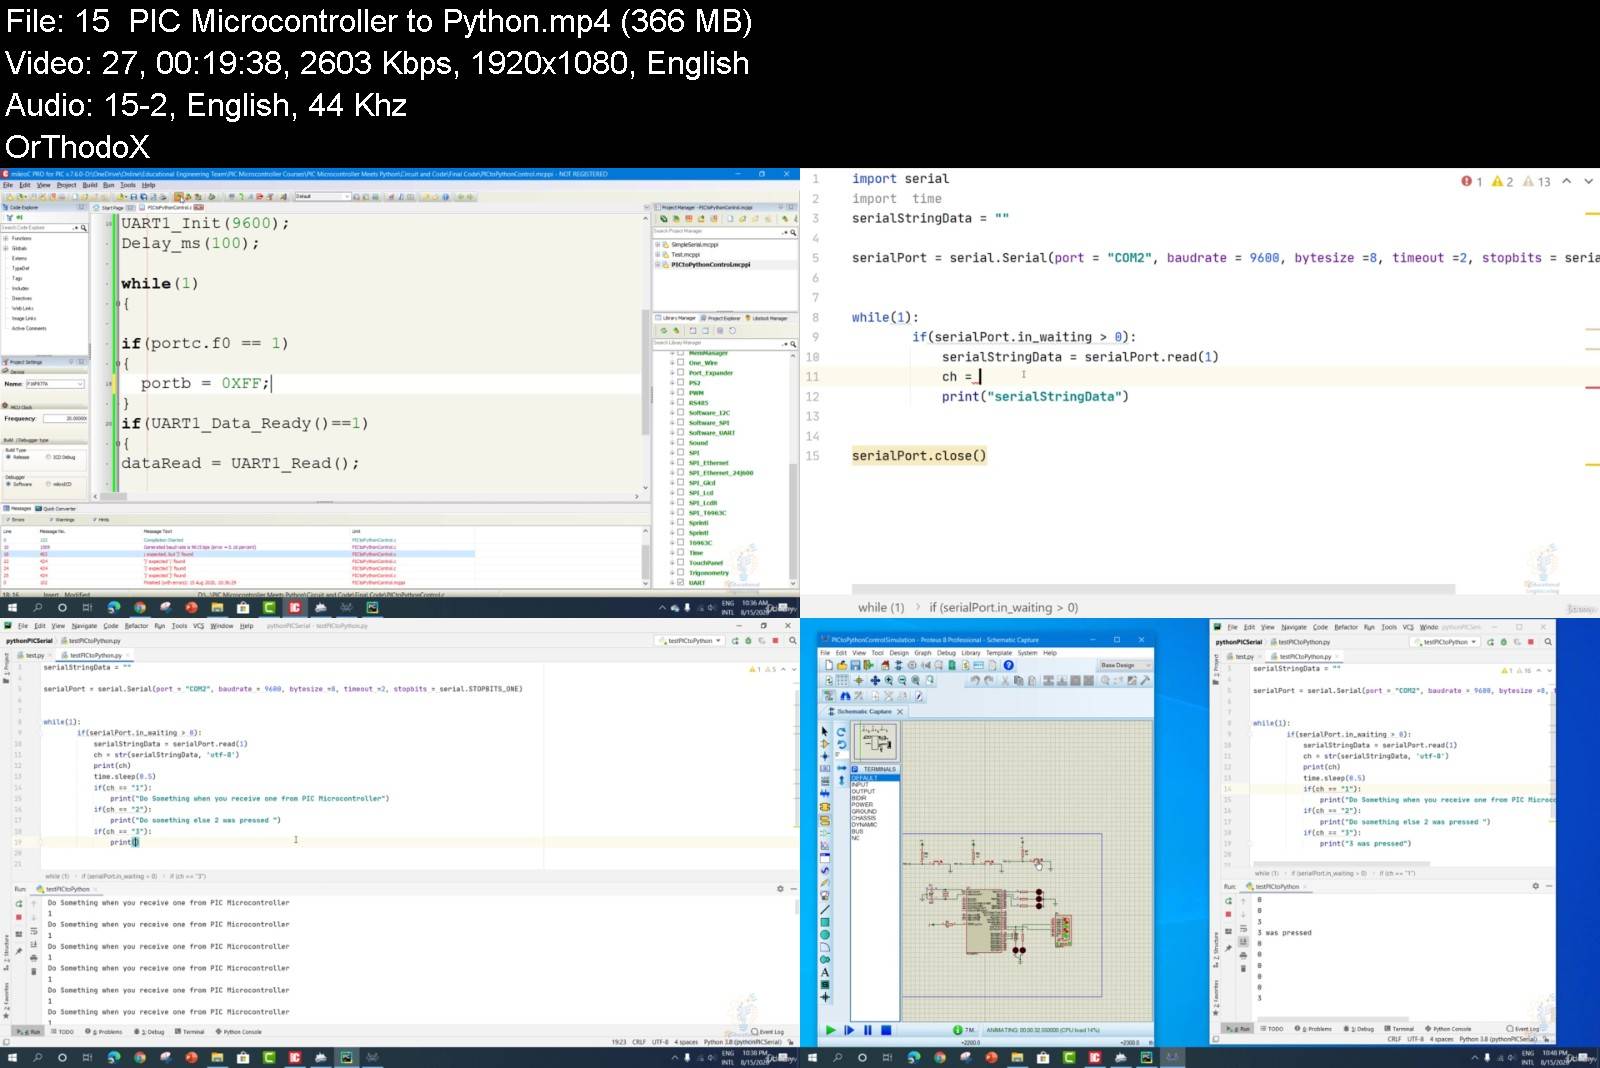The image size is (1600, 1068).
Task: Expand the TouchPanel library node in mikroC
Action: pos(672,563)
